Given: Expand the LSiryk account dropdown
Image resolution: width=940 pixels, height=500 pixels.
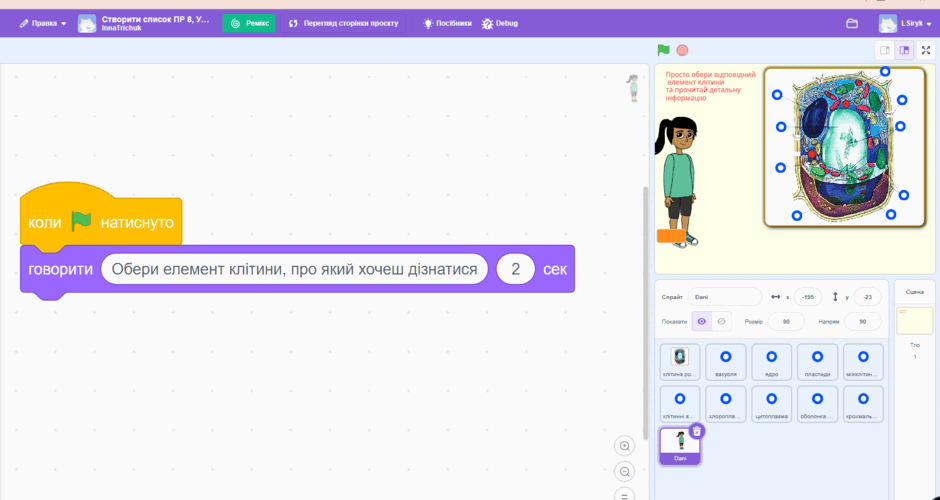Looking at the screenshot, I should [x=905, y=23].
